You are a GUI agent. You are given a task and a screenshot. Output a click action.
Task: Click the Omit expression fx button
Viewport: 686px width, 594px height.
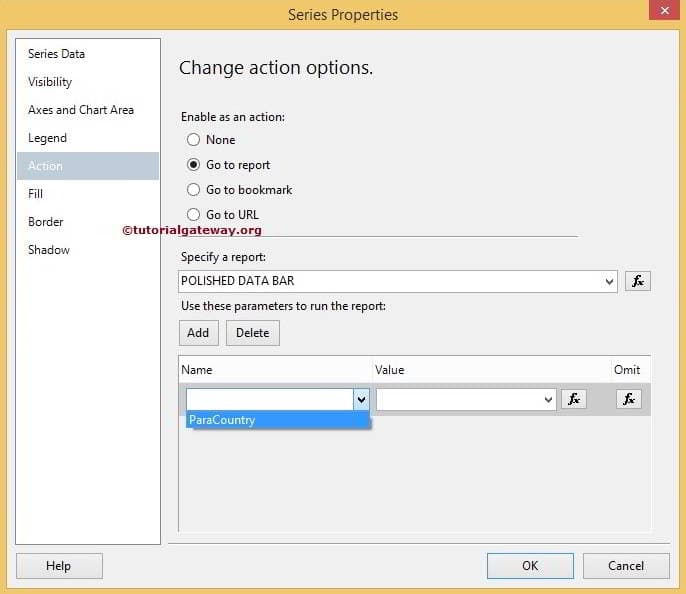coord(628,399)
